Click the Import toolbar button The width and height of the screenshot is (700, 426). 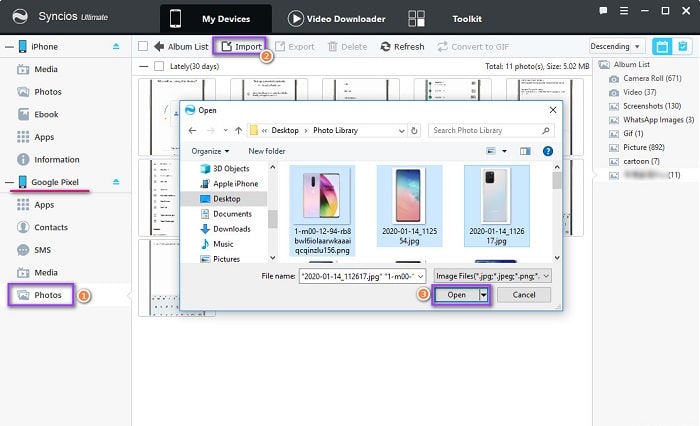[242, 46]
